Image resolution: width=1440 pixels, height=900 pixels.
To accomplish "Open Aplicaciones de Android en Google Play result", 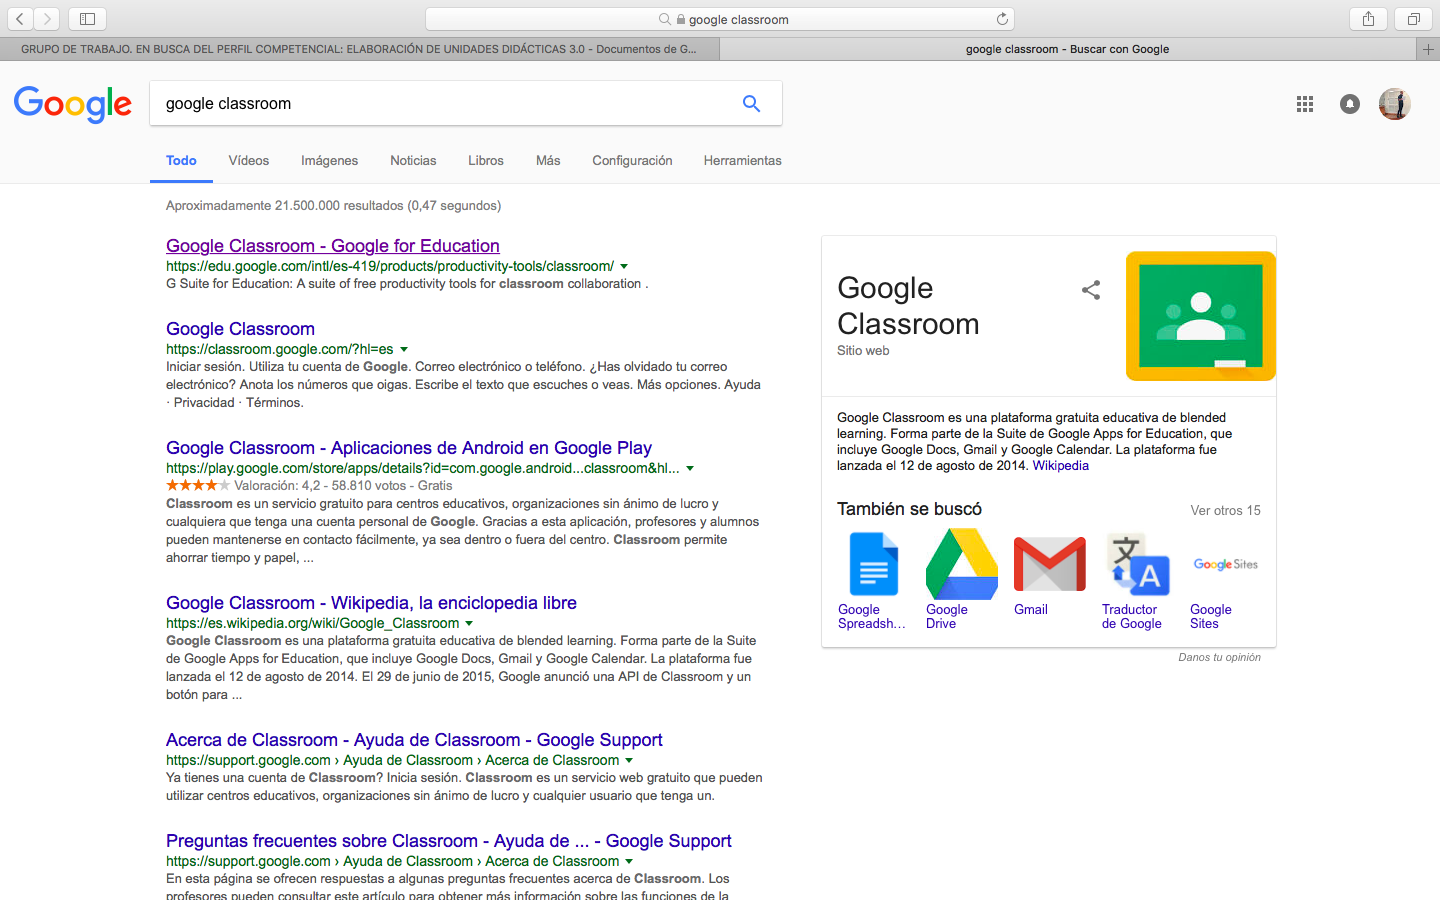I will [x=409, y=448].
